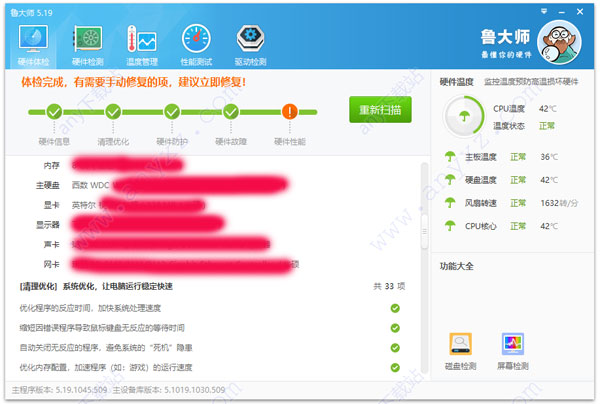Click the green check step above 清理优化
Image resolution: width=600 pixels, height=404 pixels.
112,112
